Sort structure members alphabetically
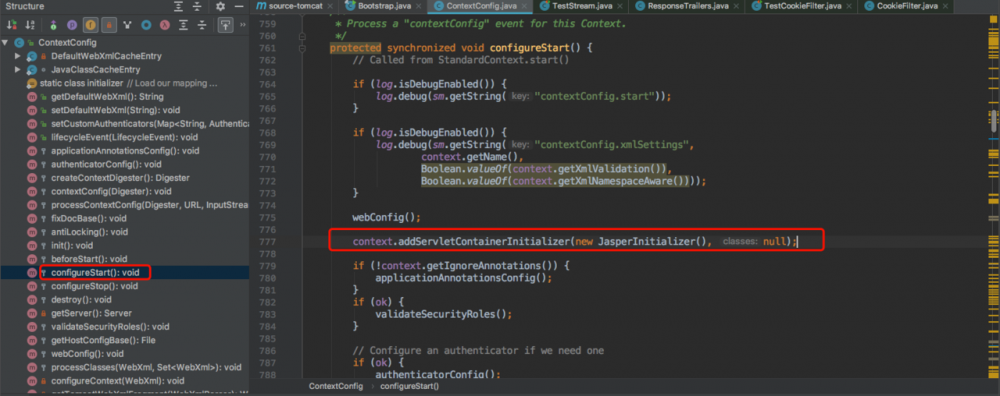 30,26
